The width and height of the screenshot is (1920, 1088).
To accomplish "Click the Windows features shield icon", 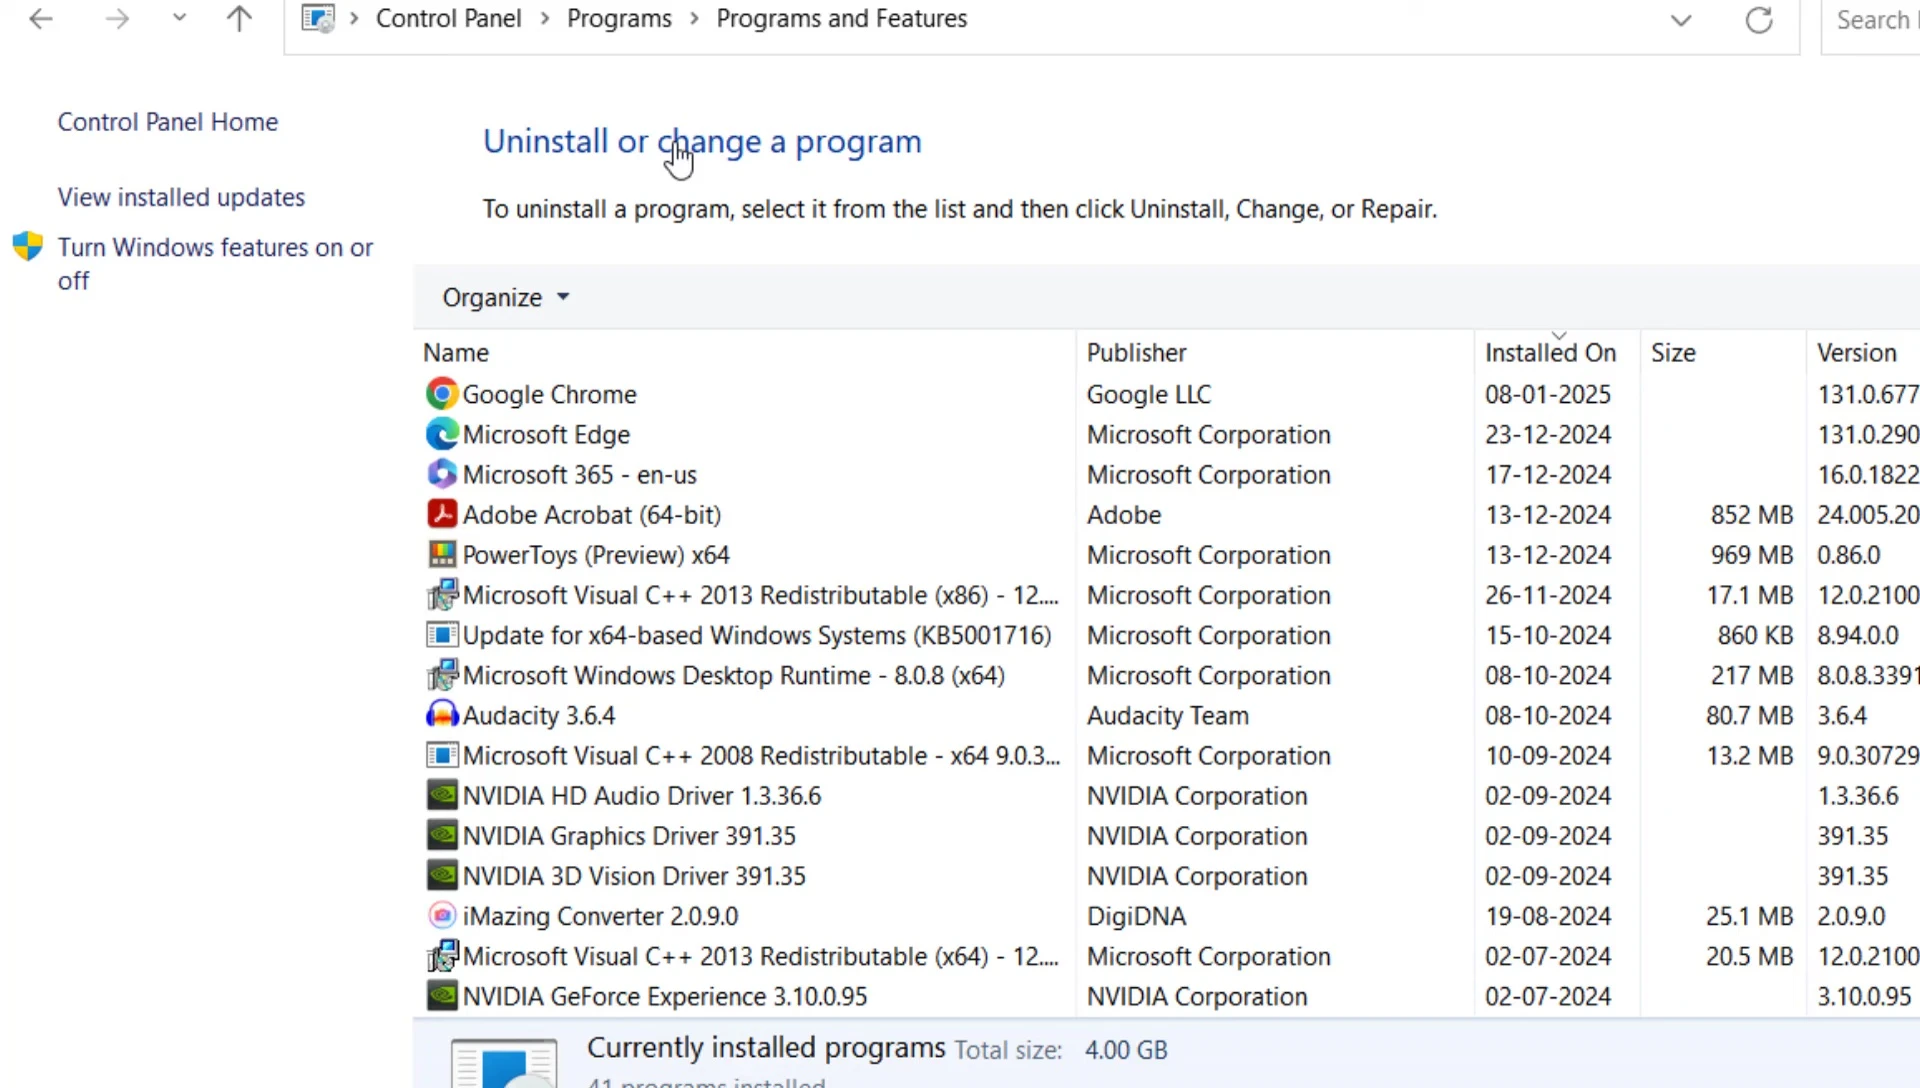I will tap(28, 247).
